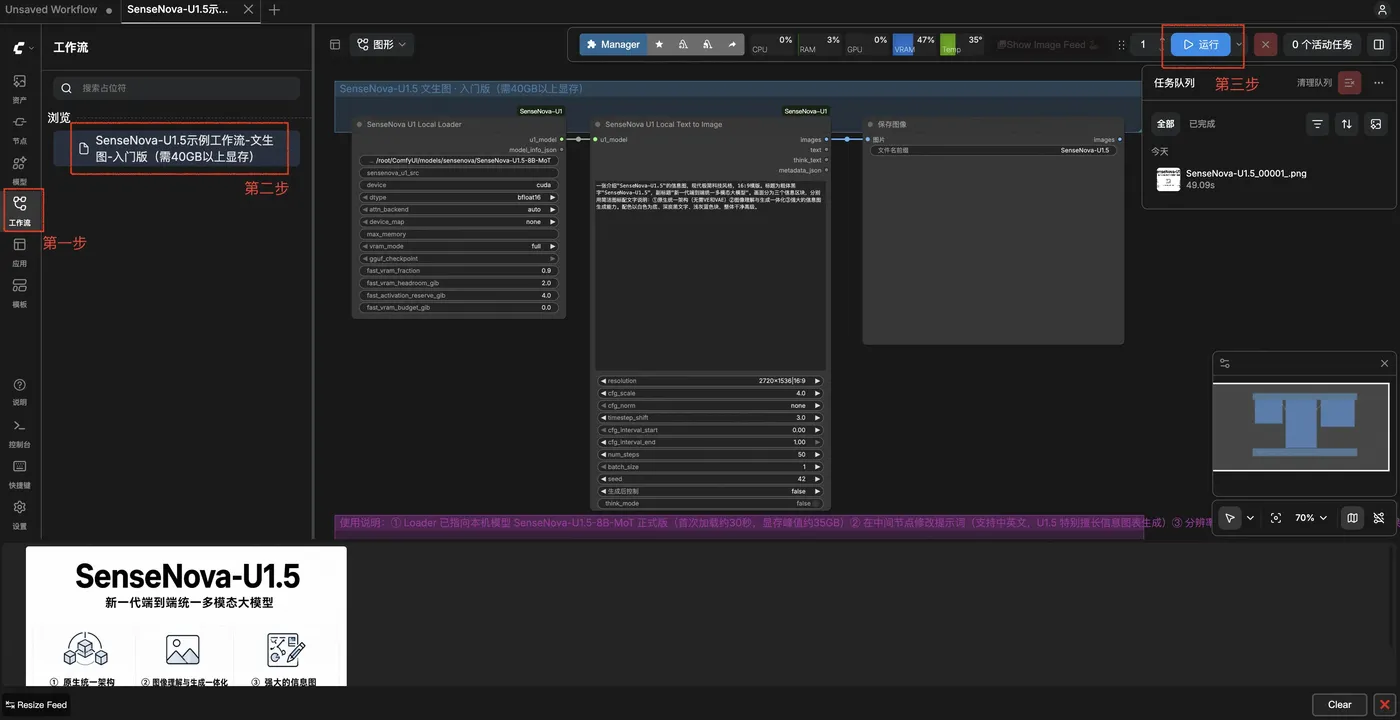Open SenseNova-U1.5示例工作流 in the workflow list
The image size is (1400, 720).
tap(176, 148)
